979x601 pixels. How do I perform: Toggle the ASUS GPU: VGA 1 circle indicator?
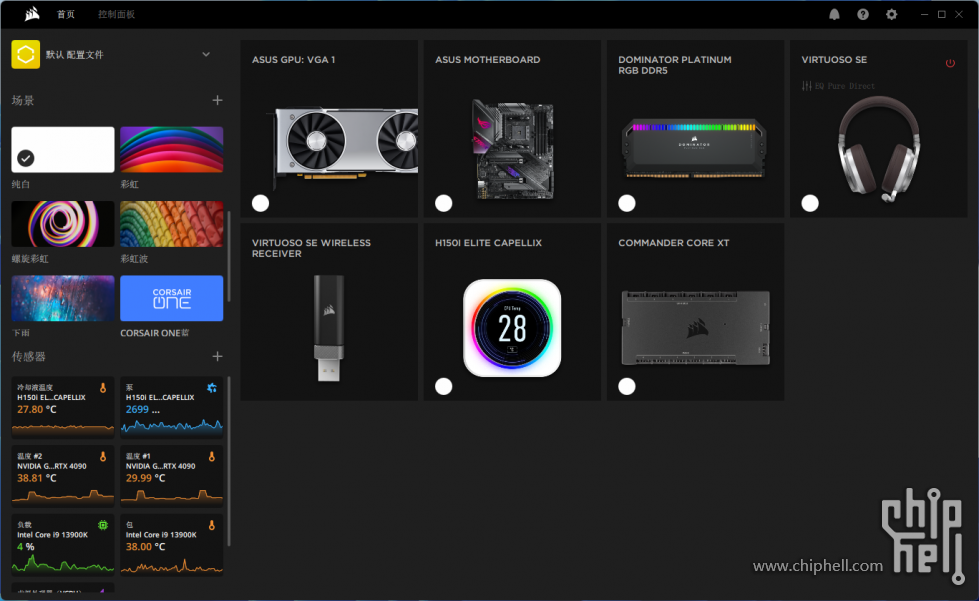[x=260, y=203]
